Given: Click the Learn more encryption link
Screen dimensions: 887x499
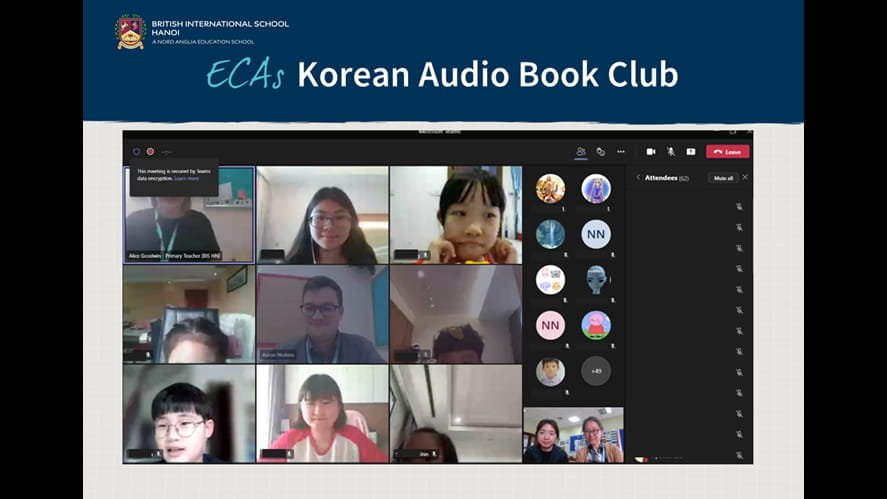Looking at the screenshot, I should (x=186, y=179).
